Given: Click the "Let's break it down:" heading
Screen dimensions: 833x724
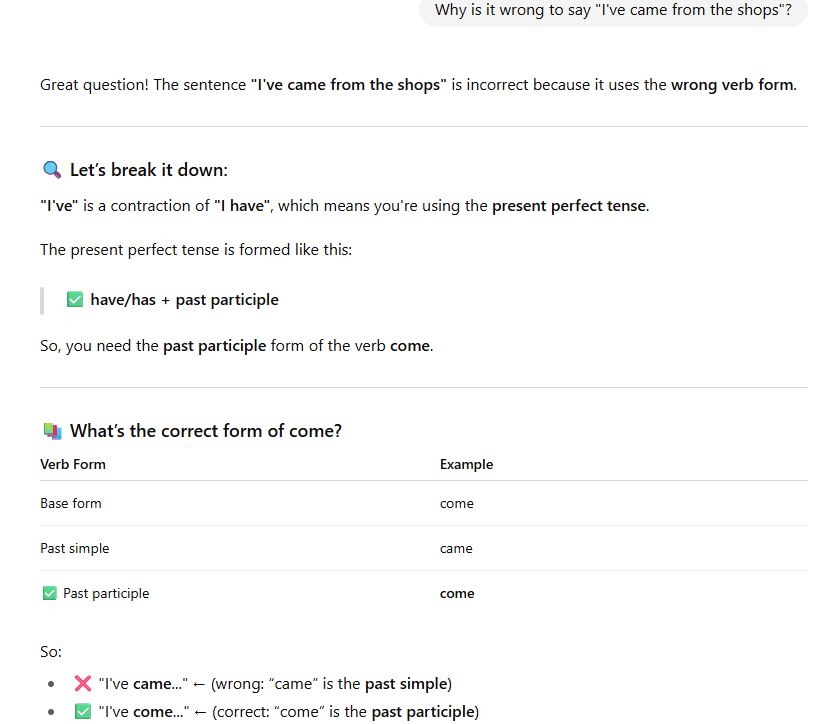Looking at the screenshot, I should 149,170.
